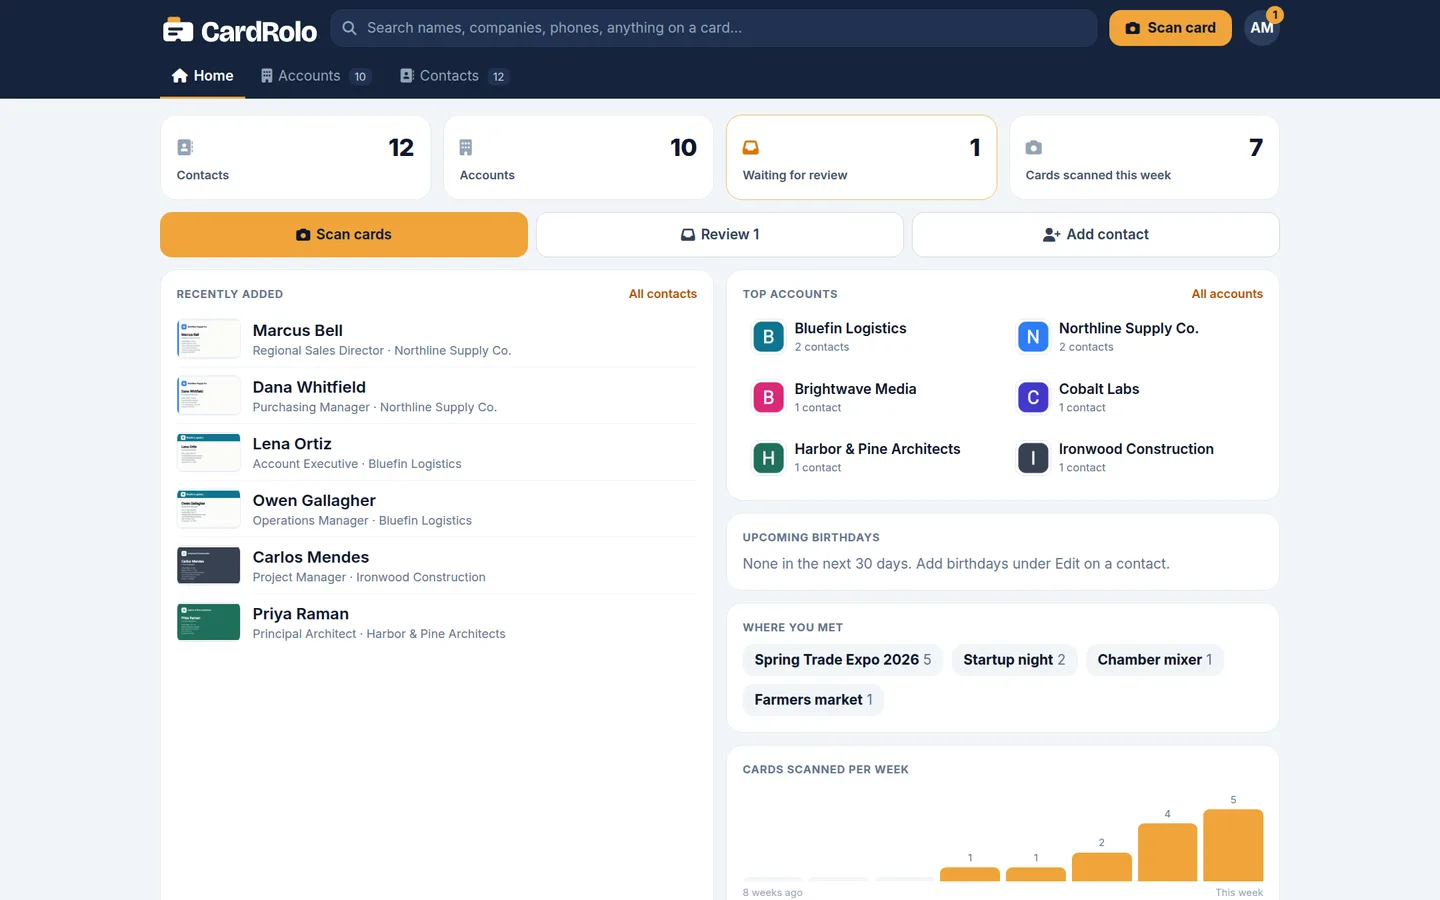Click the Owen Gallagher contact name
This screenshot has height=900, width=1440.
[x=314, y=501]
